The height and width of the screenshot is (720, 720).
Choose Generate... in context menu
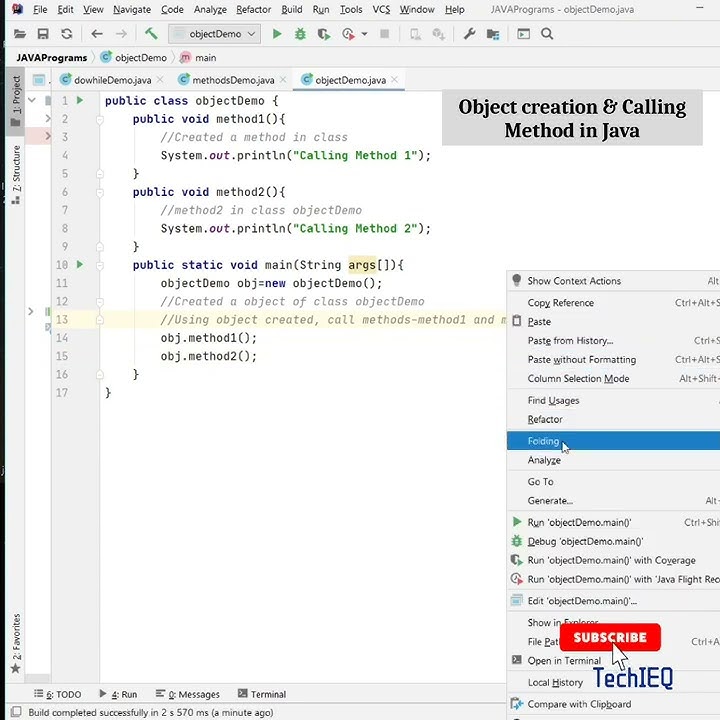pos(613,501)
